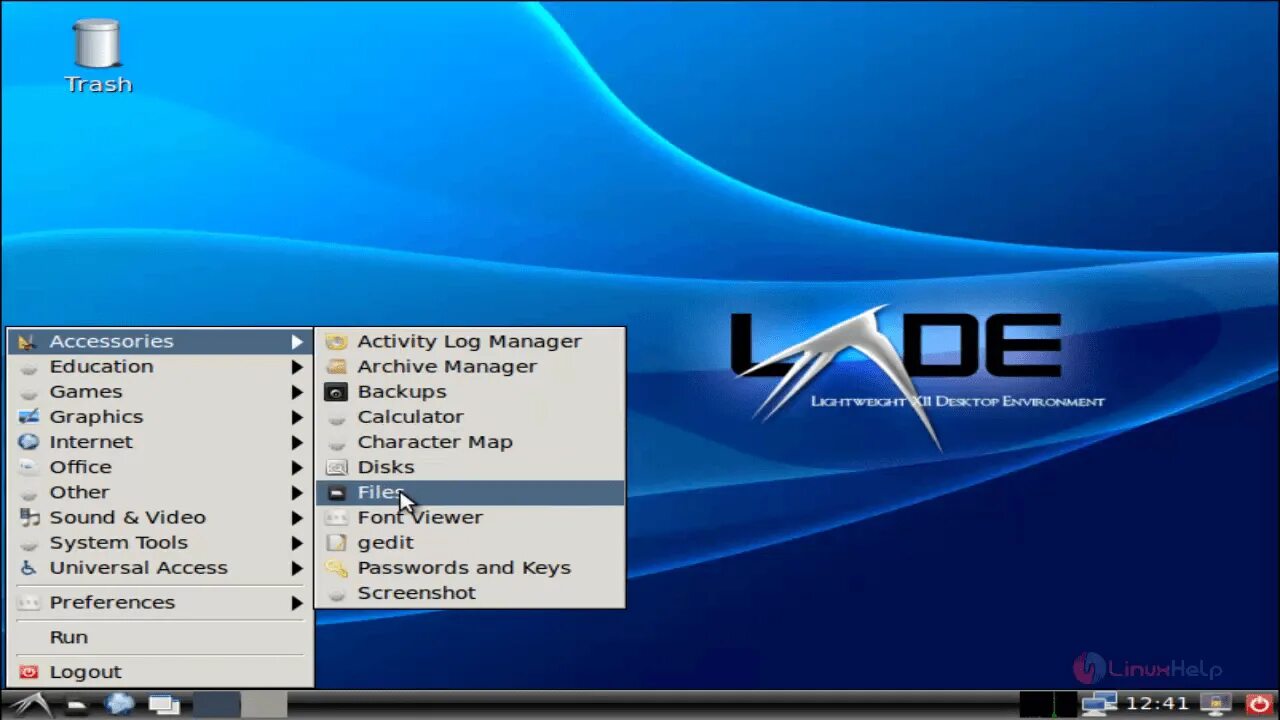The width and height of the screenshot is (1280, 720).
Task: Switch to second workspace in pager
Action: (x=264, y=704)
